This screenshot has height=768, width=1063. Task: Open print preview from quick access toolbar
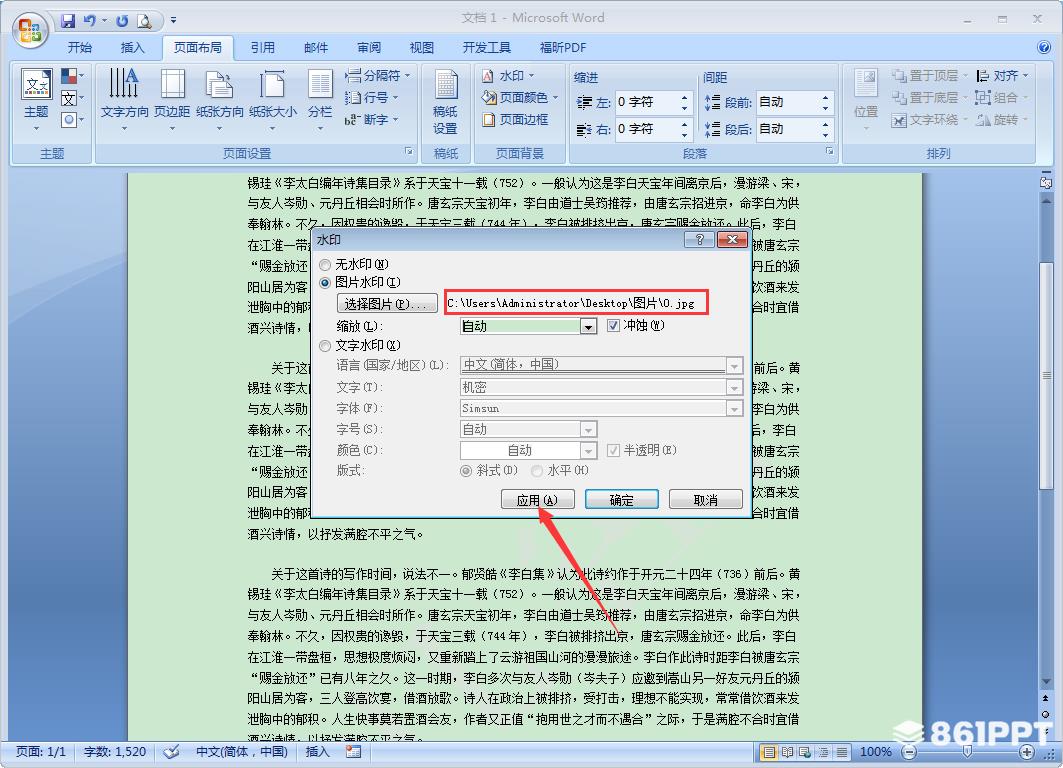(x=144, y=21)
